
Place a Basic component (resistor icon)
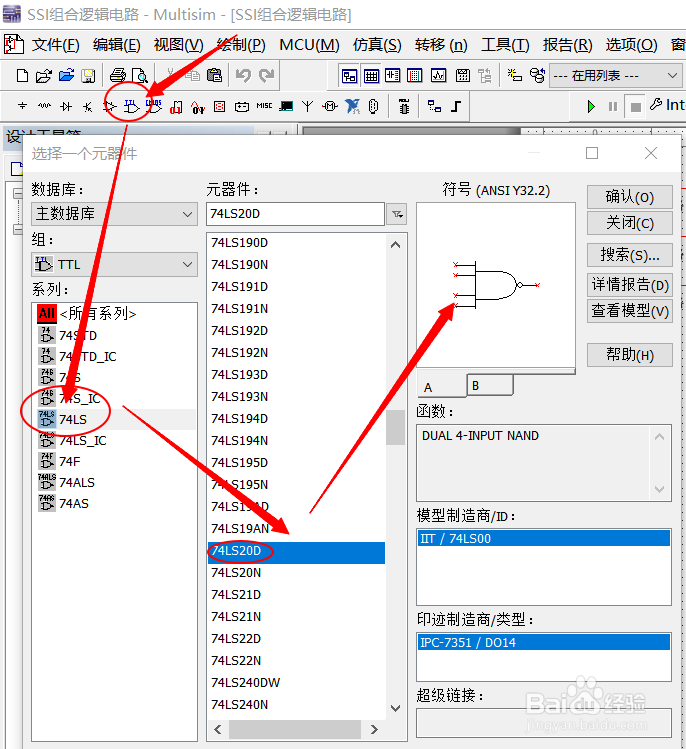pyautogui.click(x=44, y=106)
